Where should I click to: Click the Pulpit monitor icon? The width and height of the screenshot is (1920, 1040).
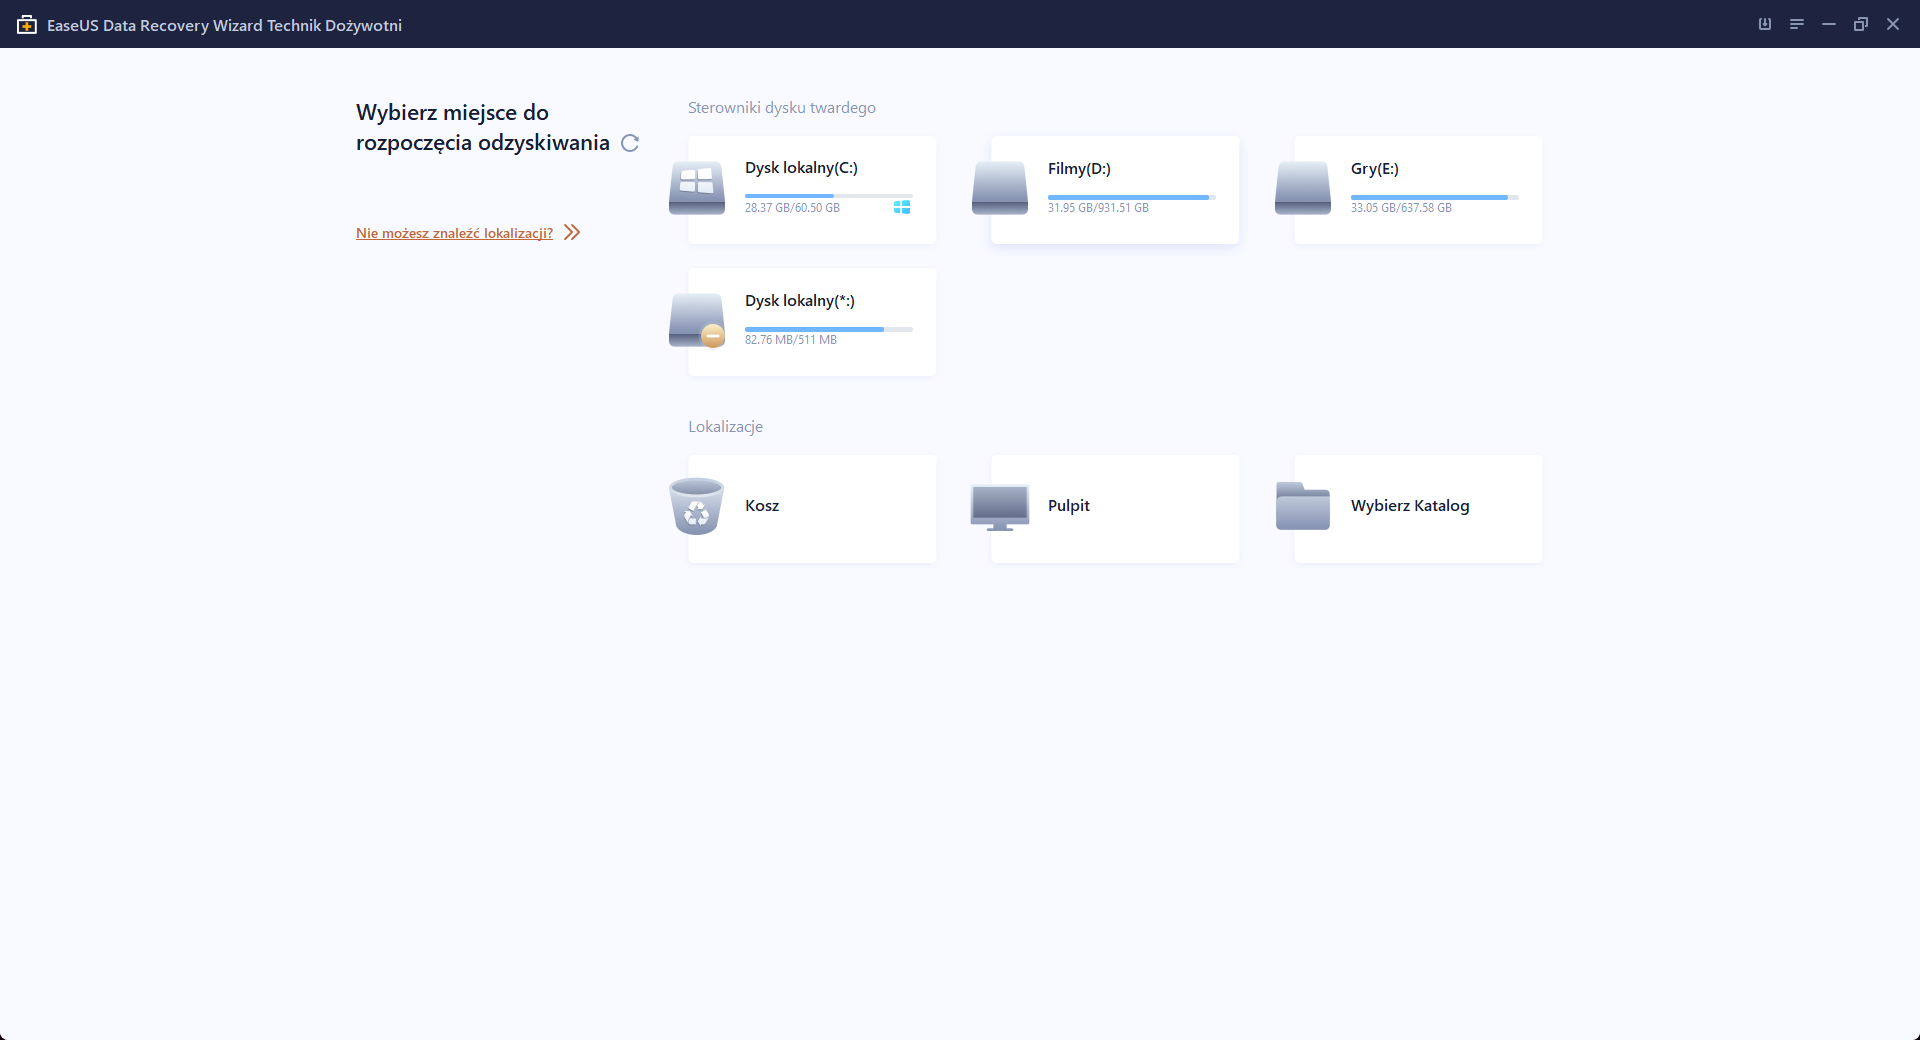(1000, 507)
